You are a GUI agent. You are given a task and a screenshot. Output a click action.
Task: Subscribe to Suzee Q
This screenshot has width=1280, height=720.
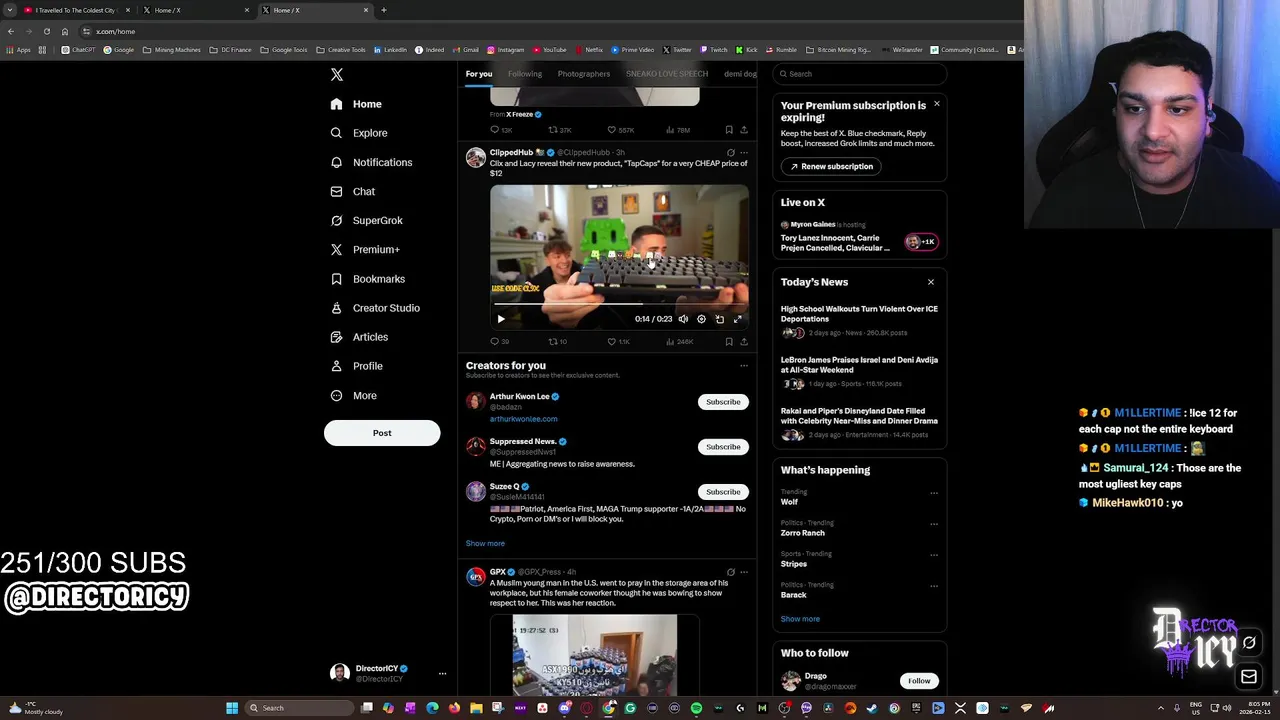click(723, 492)
